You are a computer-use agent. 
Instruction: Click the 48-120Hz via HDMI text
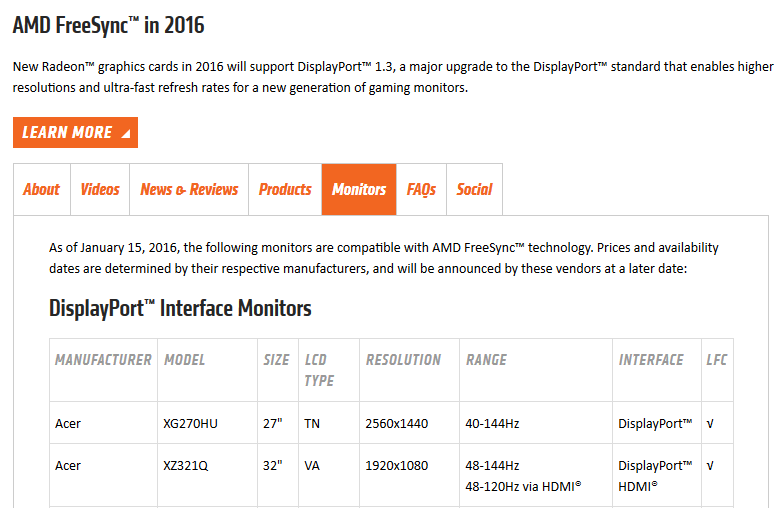pos(523,487)
